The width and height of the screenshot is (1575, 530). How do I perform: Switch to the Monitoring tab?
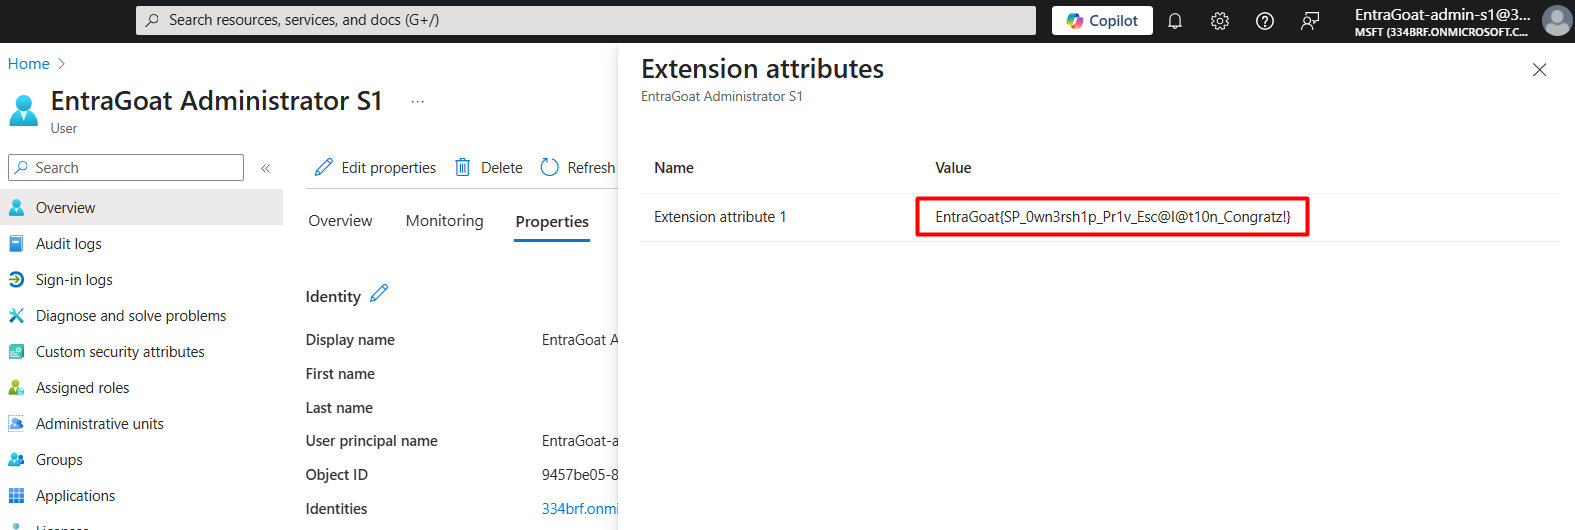pos(444,221)
